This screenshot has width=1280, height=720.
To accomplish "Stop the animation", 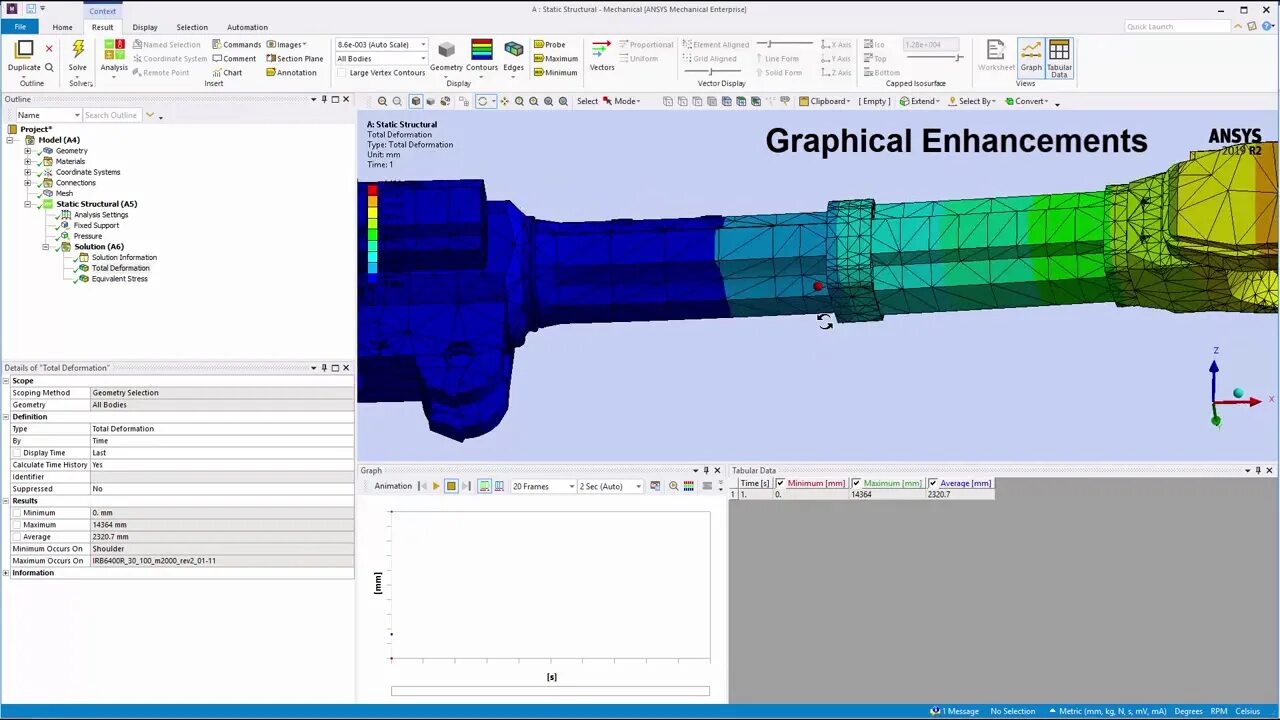I will point(451,486).
